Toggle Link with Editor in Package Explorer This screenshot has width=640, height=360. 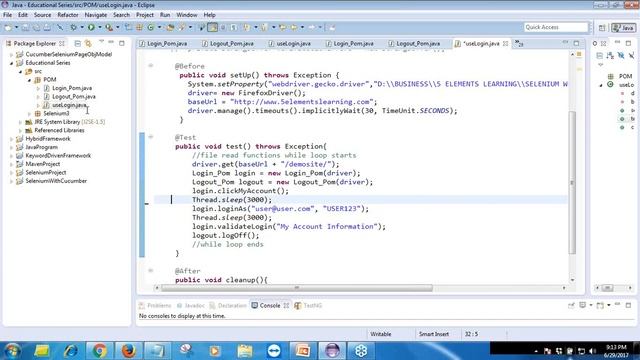click(x=88, y=43)
